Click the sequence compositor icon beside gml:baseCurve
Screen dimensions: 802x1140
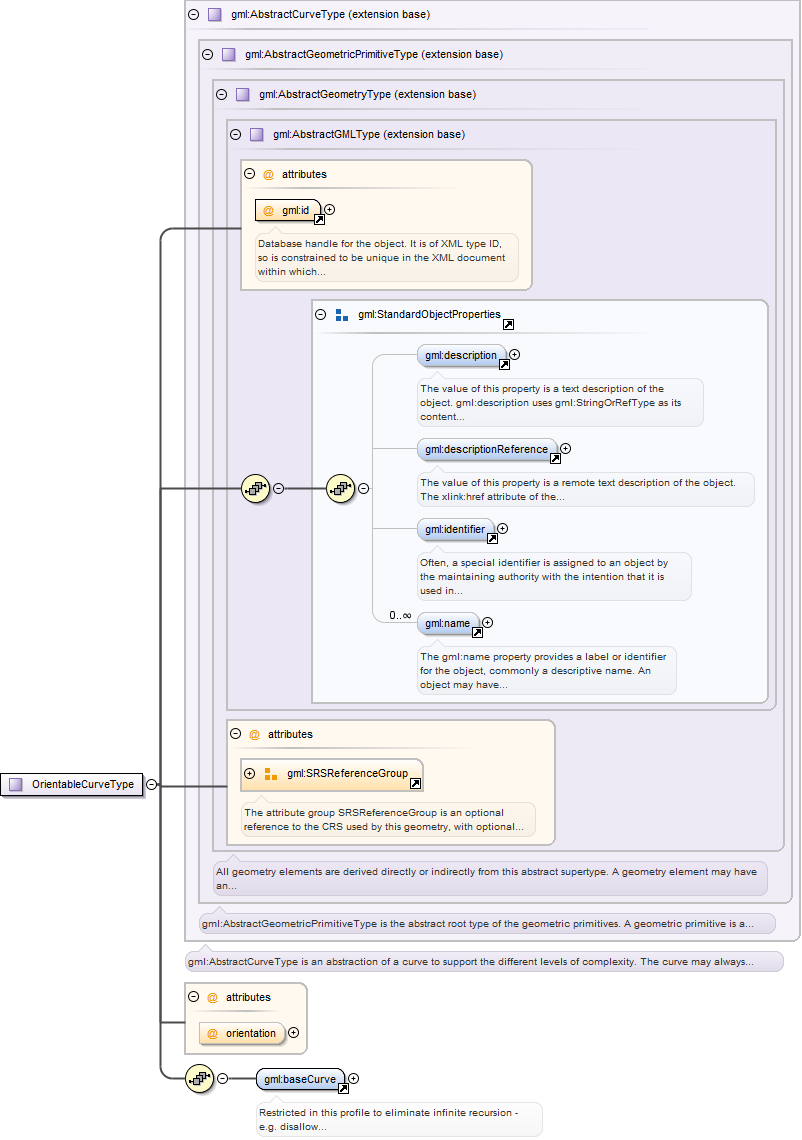click(x=200, y=1079)
